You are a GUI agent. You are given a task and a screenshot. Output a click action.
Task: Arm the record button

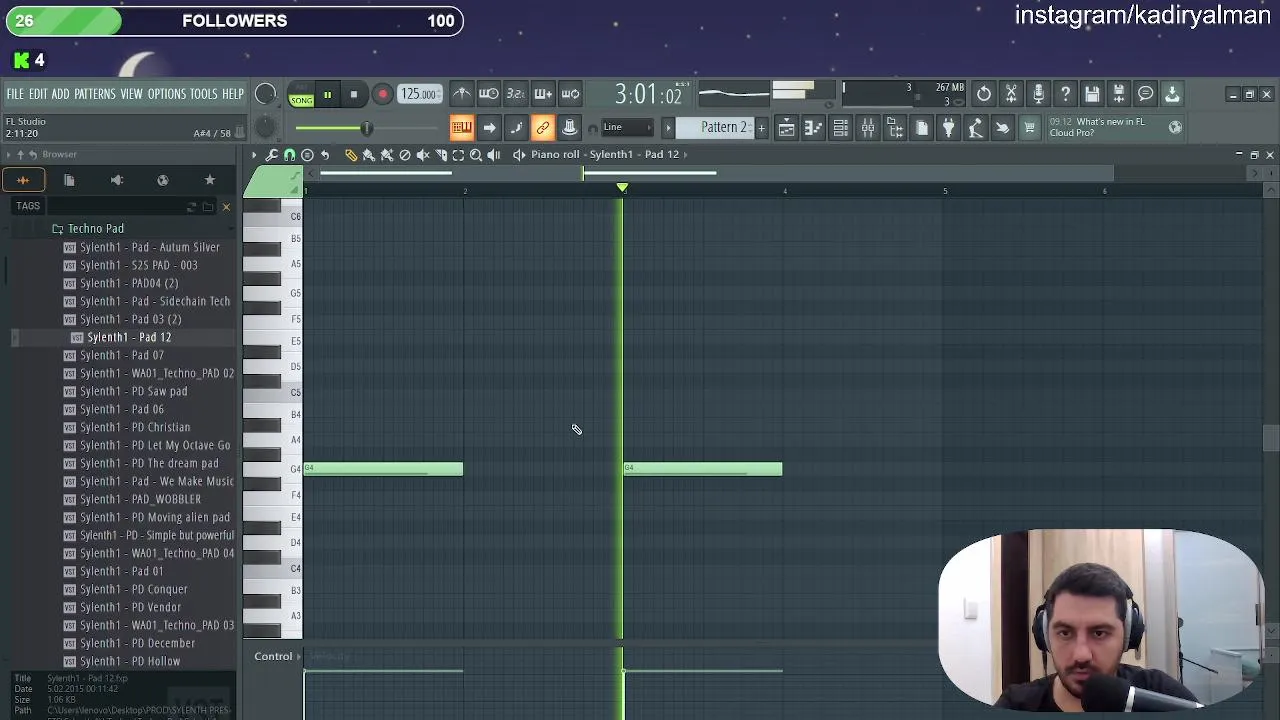tap(382, 95)
